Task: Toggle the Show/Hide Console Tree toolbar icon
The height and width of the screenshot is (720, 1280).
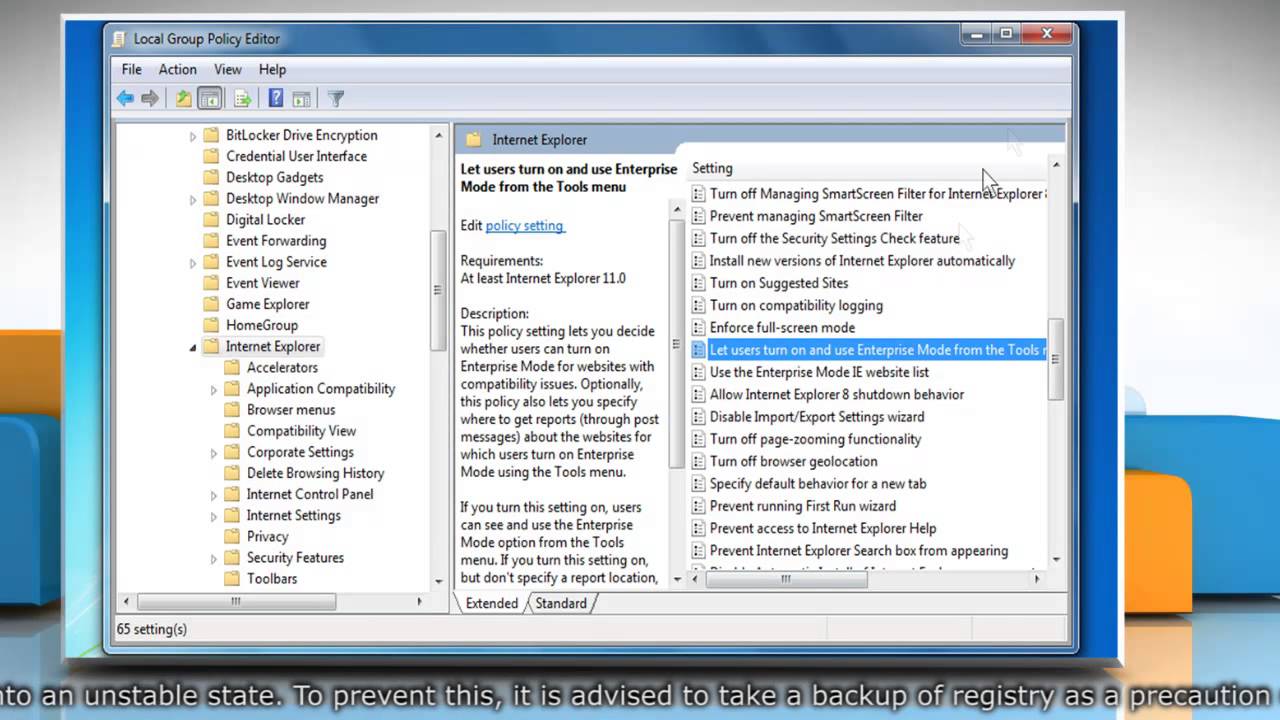Action: pos(209,98)
